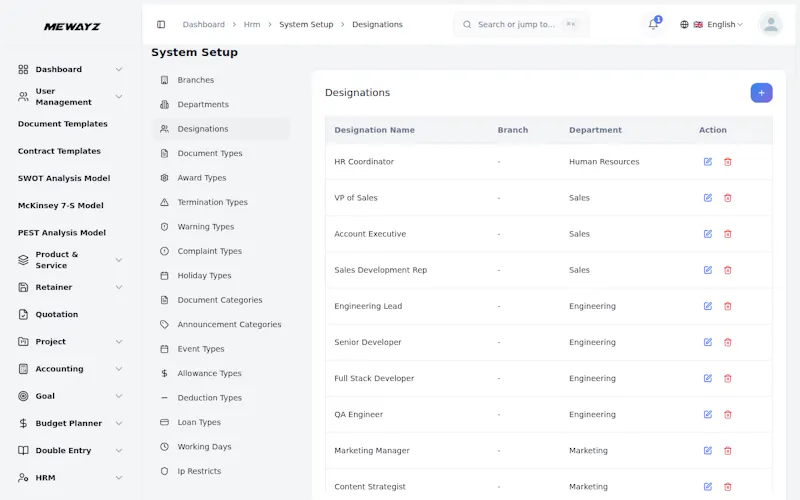Screen dimensions: 800x500
Task: Expand the Accounting sidebar menu
Action: point(70,369)
